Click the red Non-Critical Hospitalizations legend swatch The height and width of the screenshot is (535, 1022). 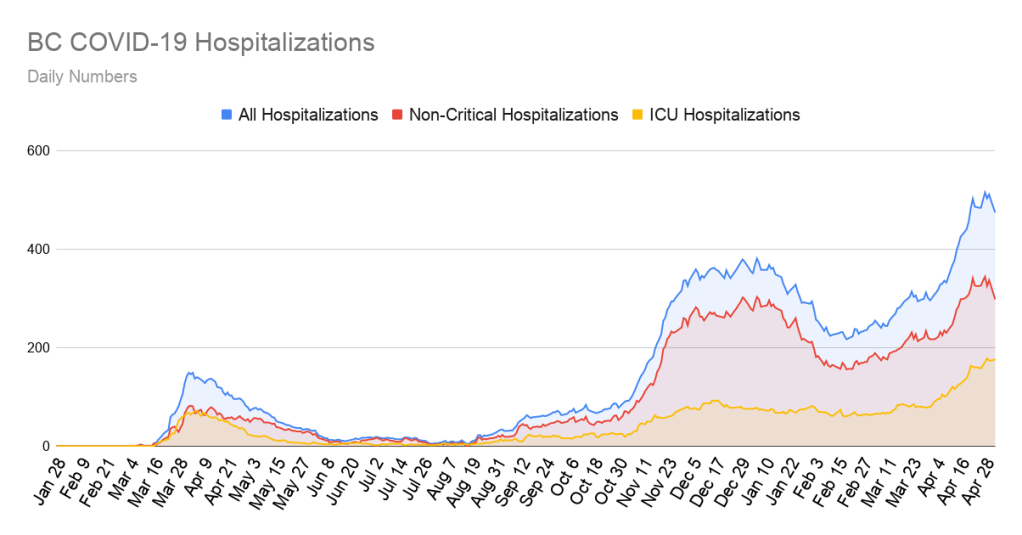coord(397,115)
